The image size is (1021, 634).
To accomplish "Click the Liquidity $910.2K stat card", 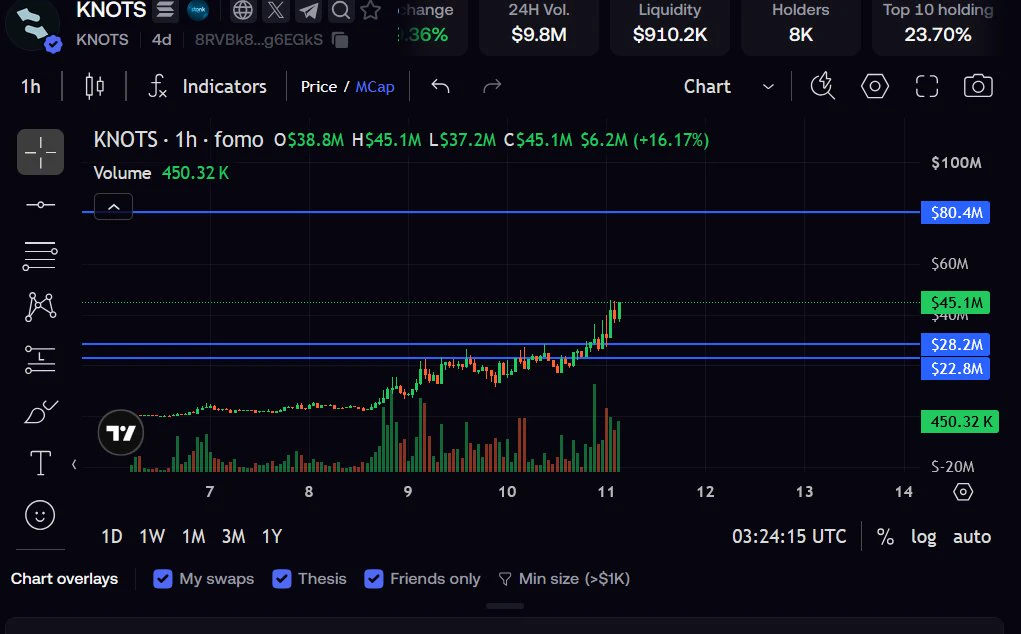I will click(x=669, y=26).
